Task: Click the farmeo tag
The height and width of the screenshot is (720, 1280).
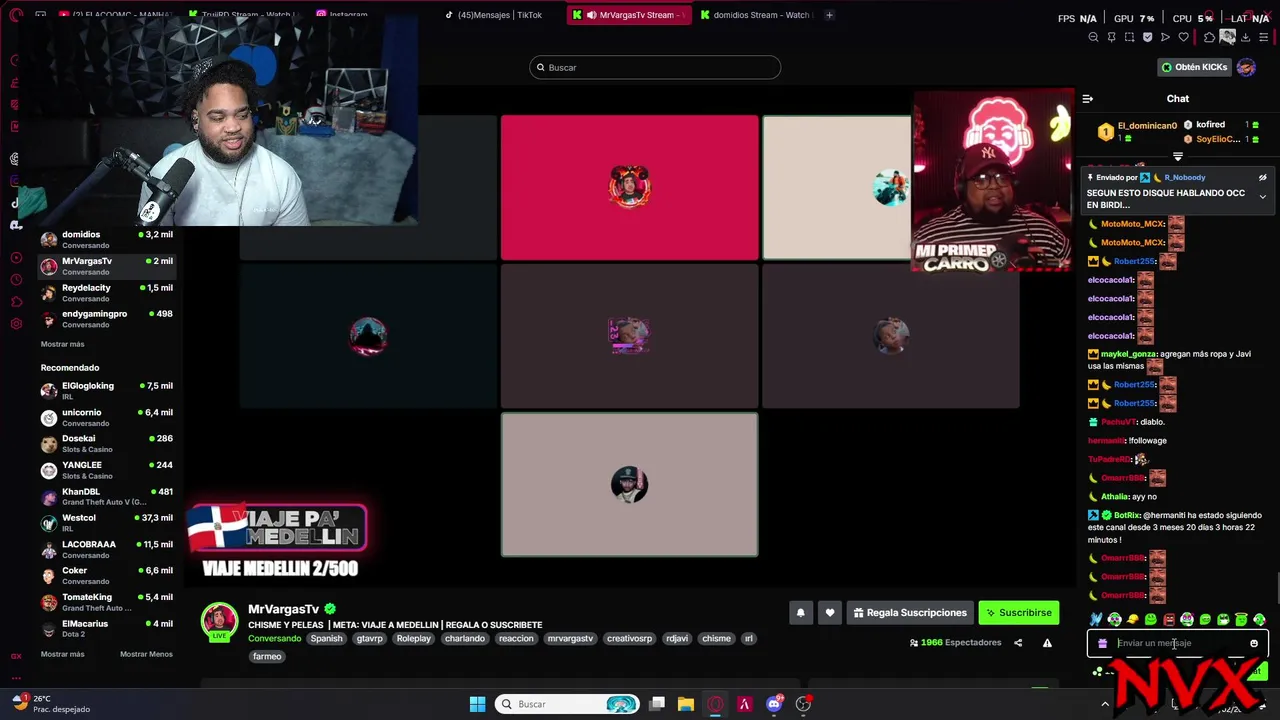Action: 267,657
